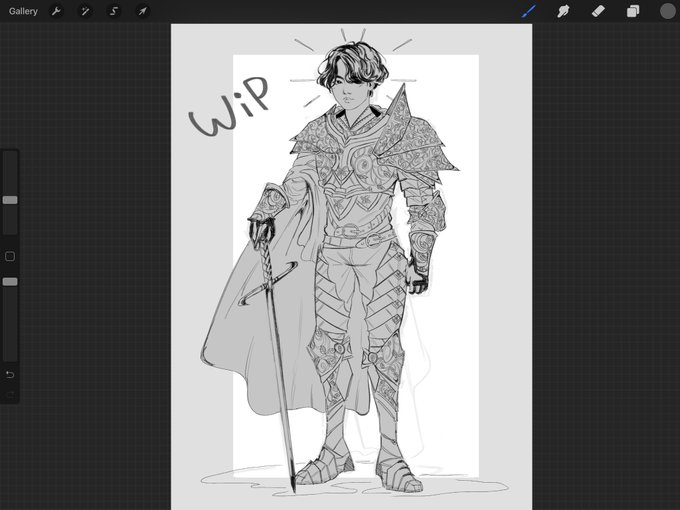Activate the Selection tool
The height and width of the screenshot is (510, 680).
[x=114, y=11]
